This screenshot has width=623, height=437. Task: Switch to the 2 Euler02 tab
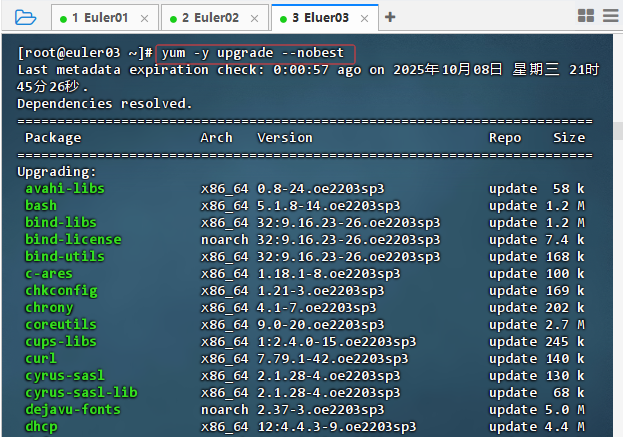(x=215, y=17)
